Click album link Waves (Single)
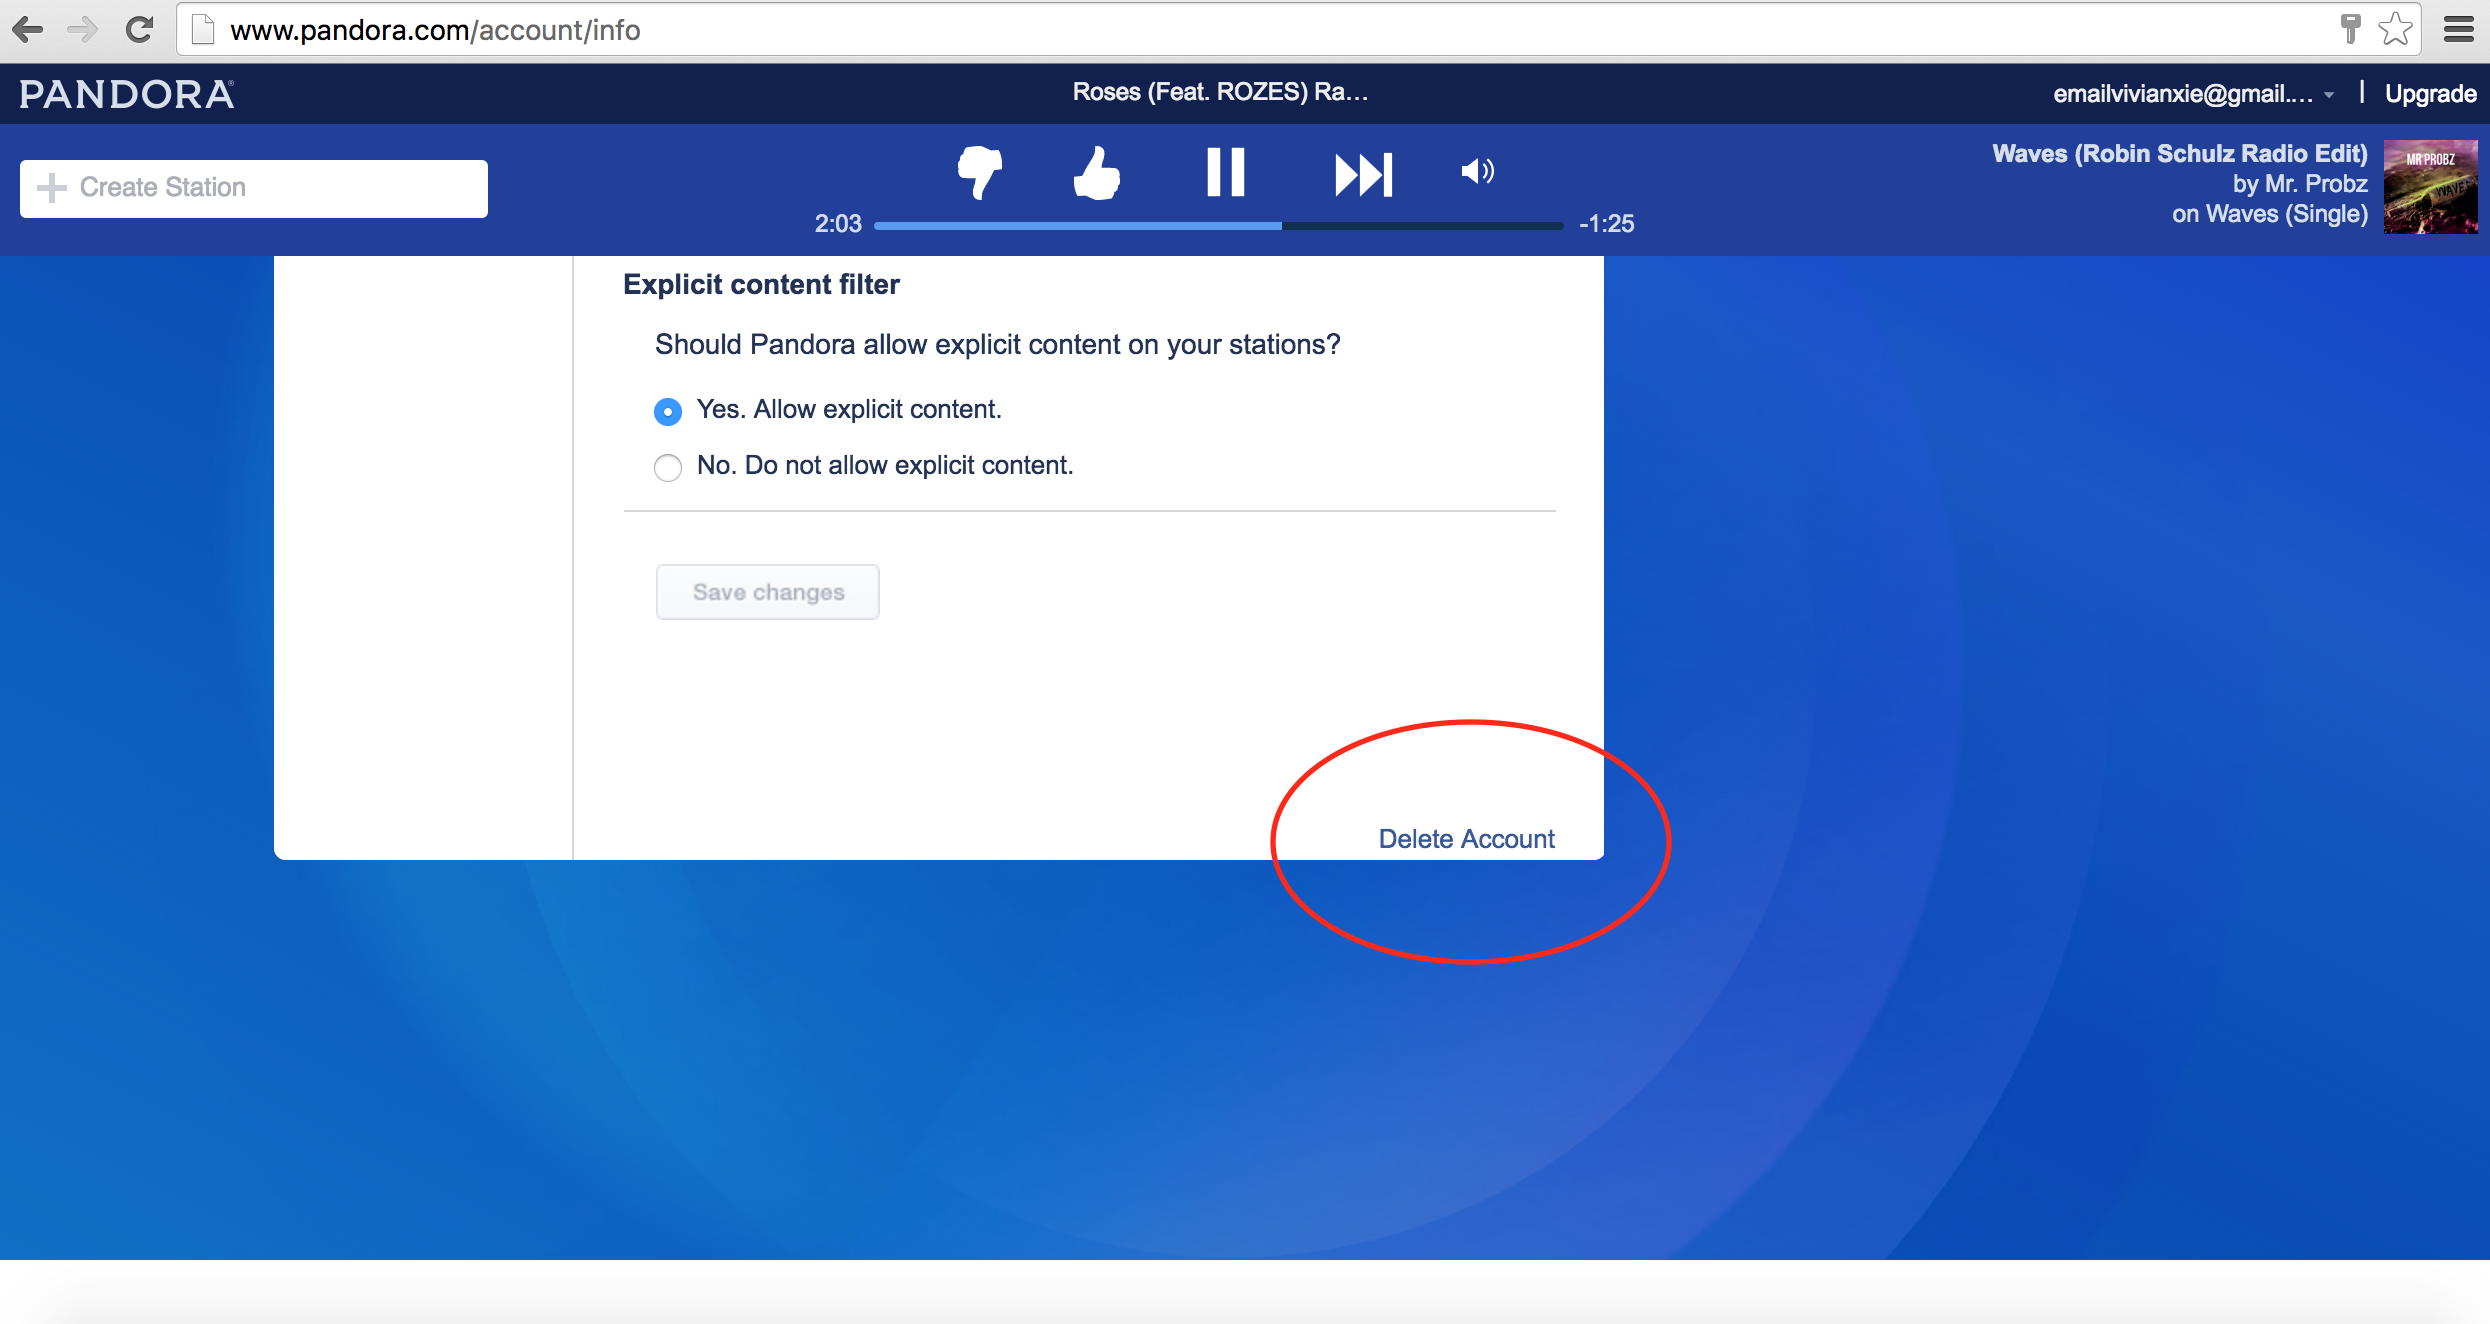Screen dimensions: 2490x1324 (x=2287, y=214)
